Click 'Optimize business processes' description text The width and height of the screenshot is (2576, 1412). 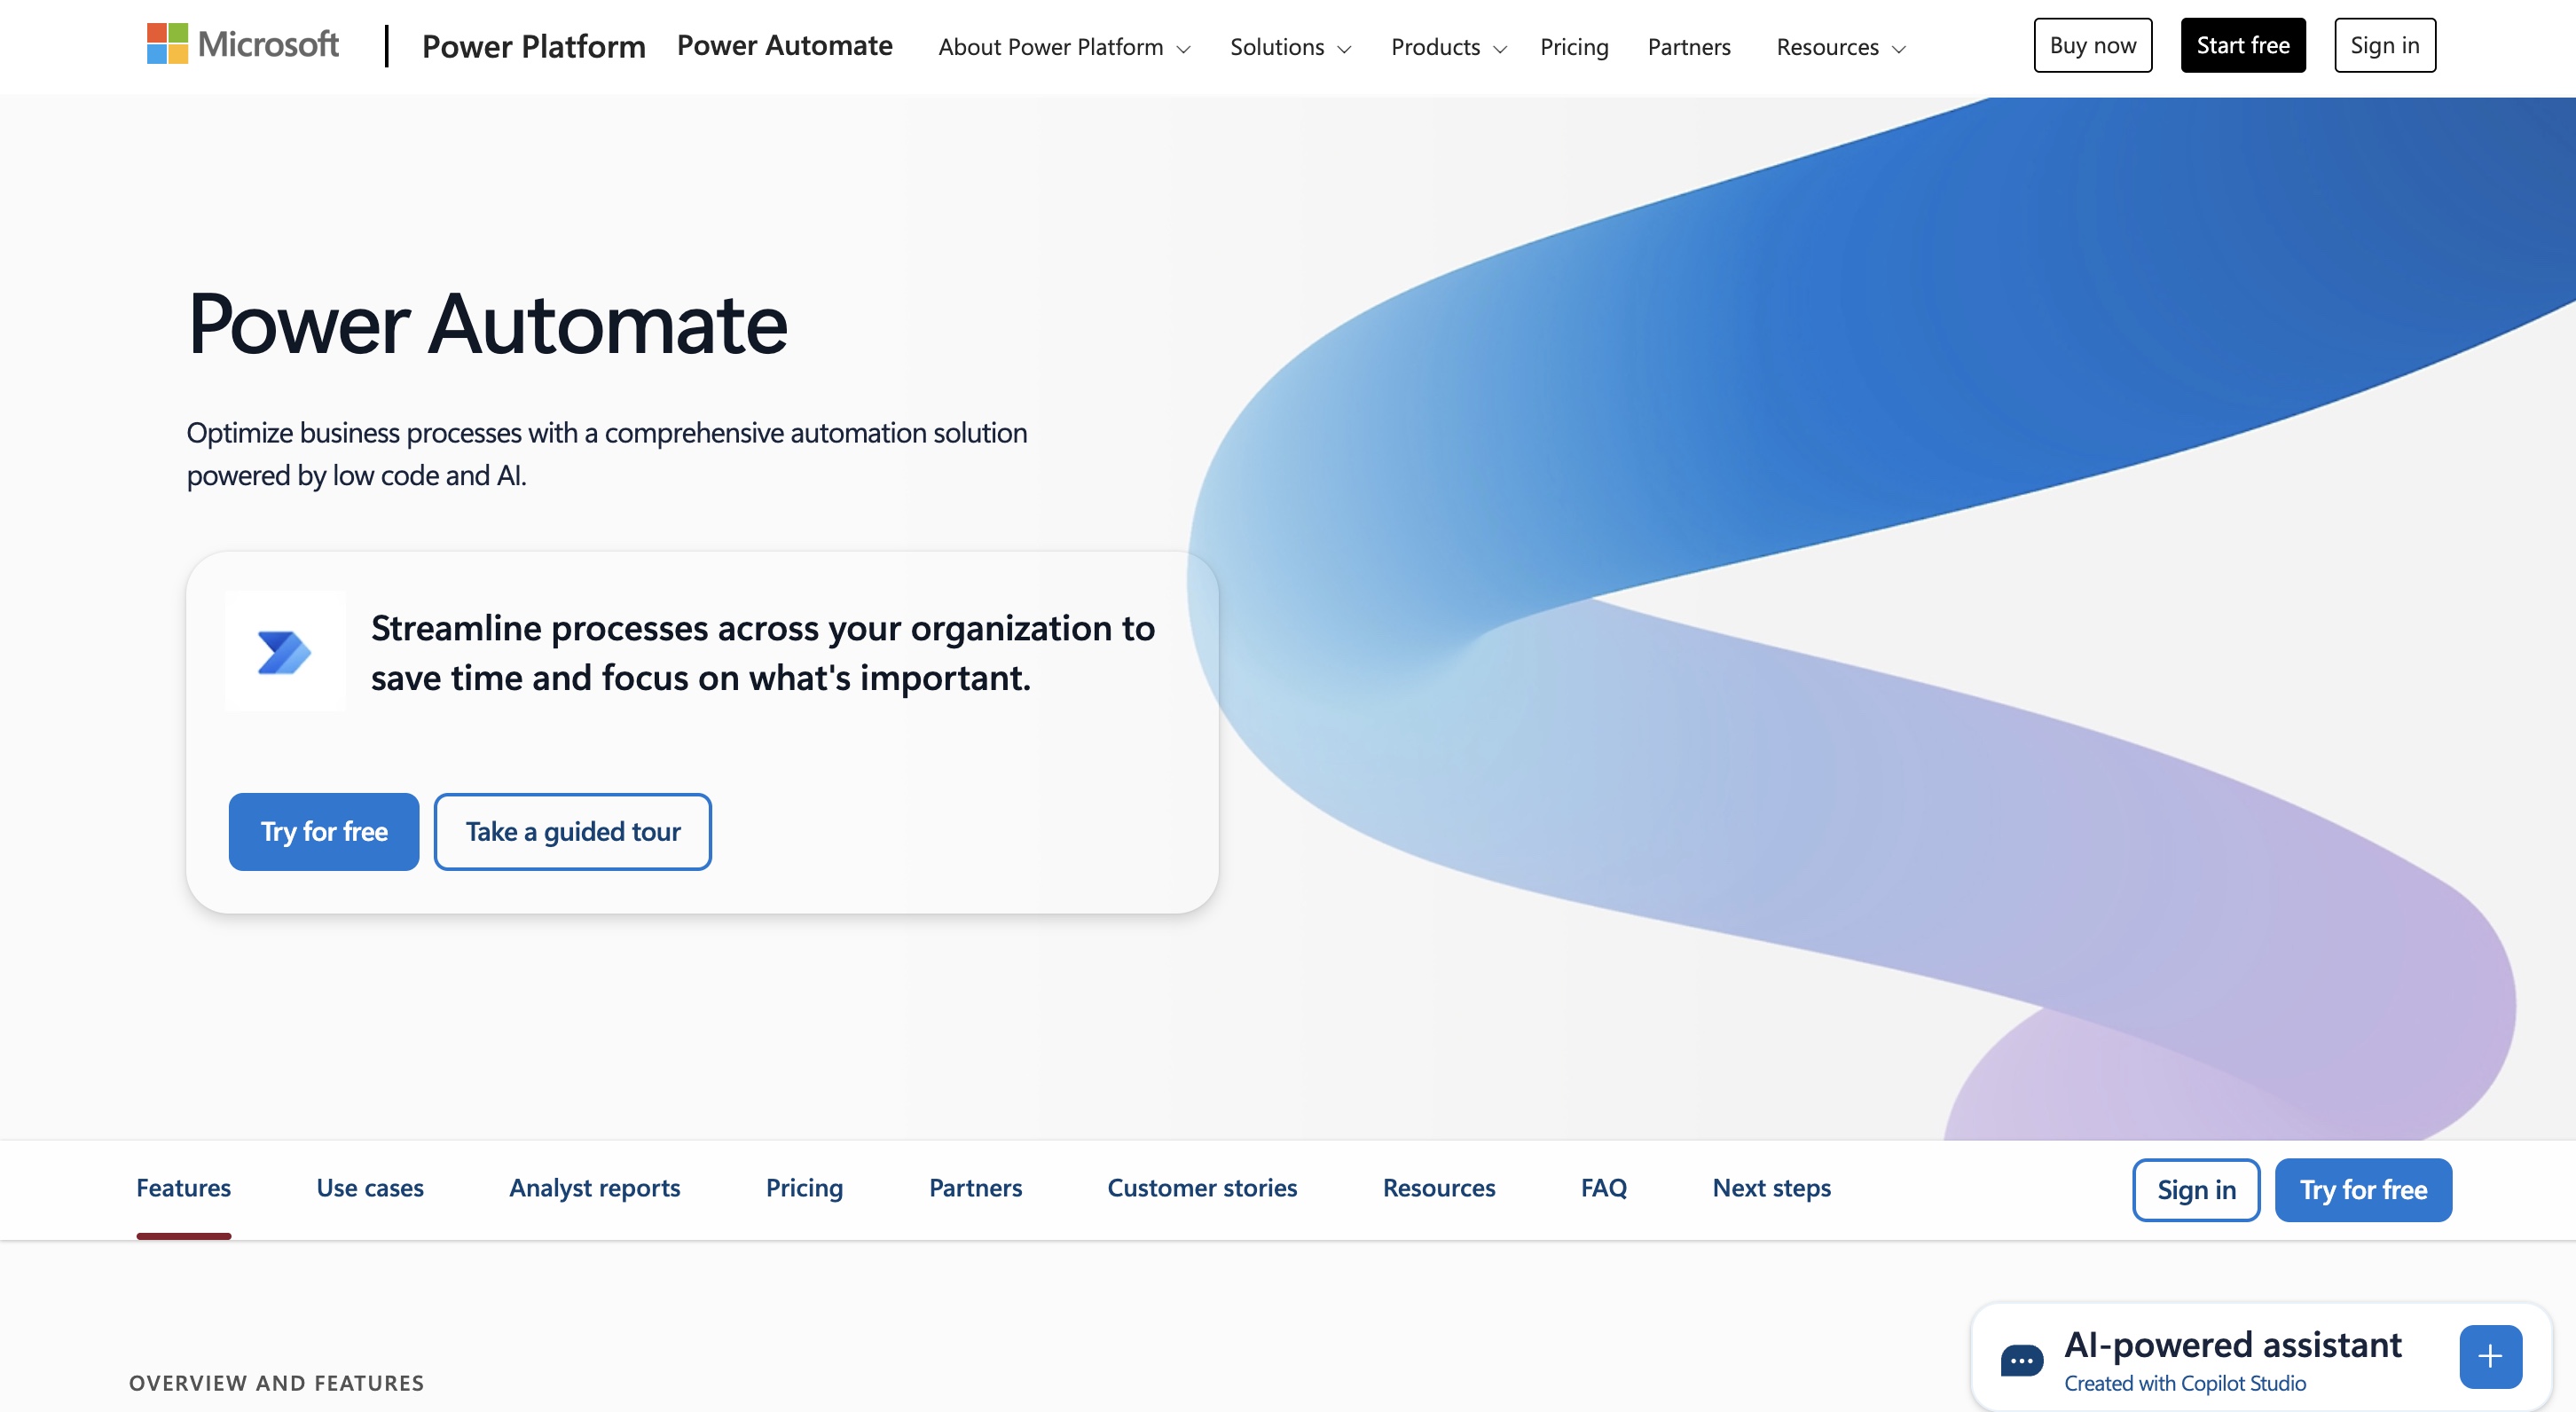pos(607,454)
